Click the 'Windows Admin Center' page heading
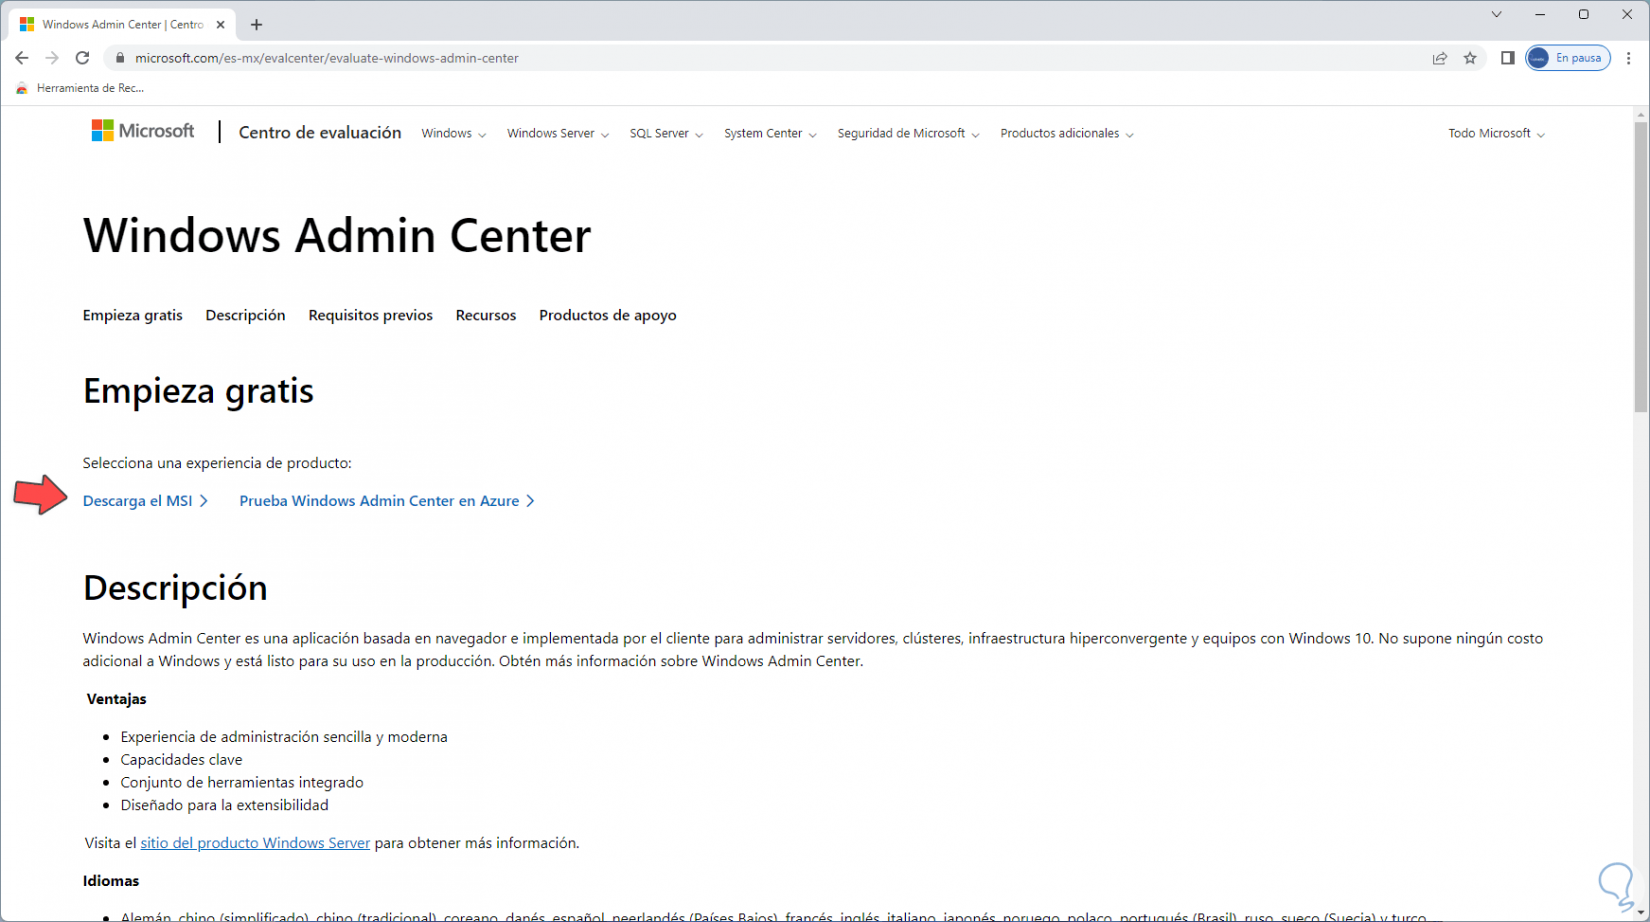The image size is (1650, 922). tap(337, 236)
